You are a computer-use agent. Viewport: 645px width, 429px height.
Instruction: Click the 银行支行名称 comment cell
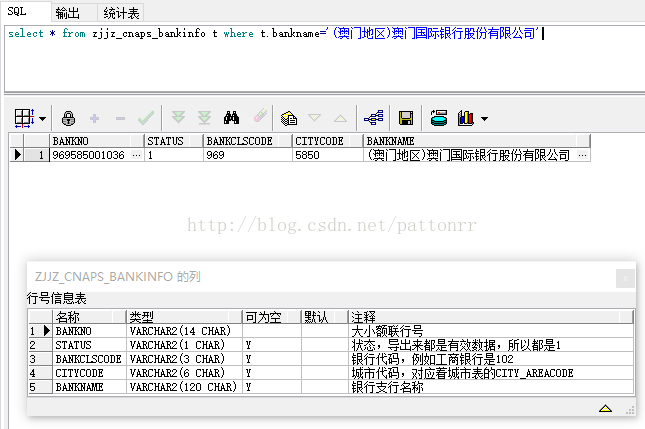[x=491, y=387]
